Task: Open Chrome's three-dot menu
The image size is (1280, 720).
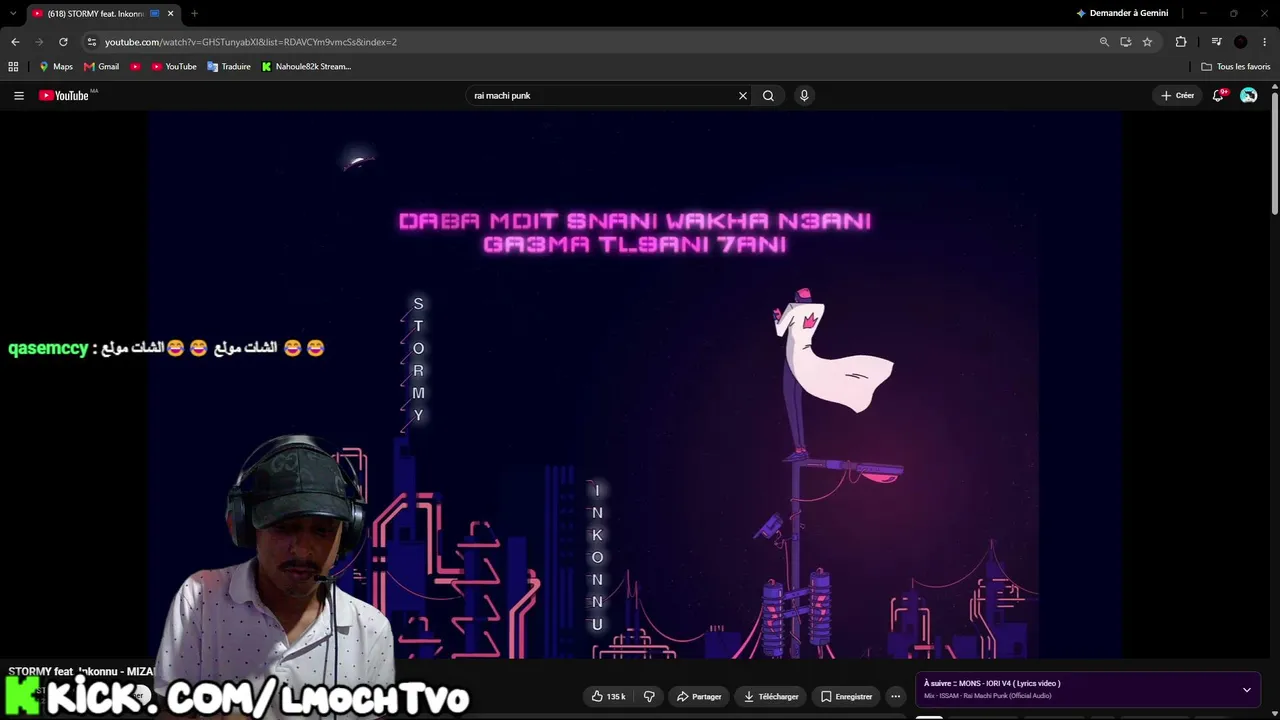Action: click(x=1265, y=42)
